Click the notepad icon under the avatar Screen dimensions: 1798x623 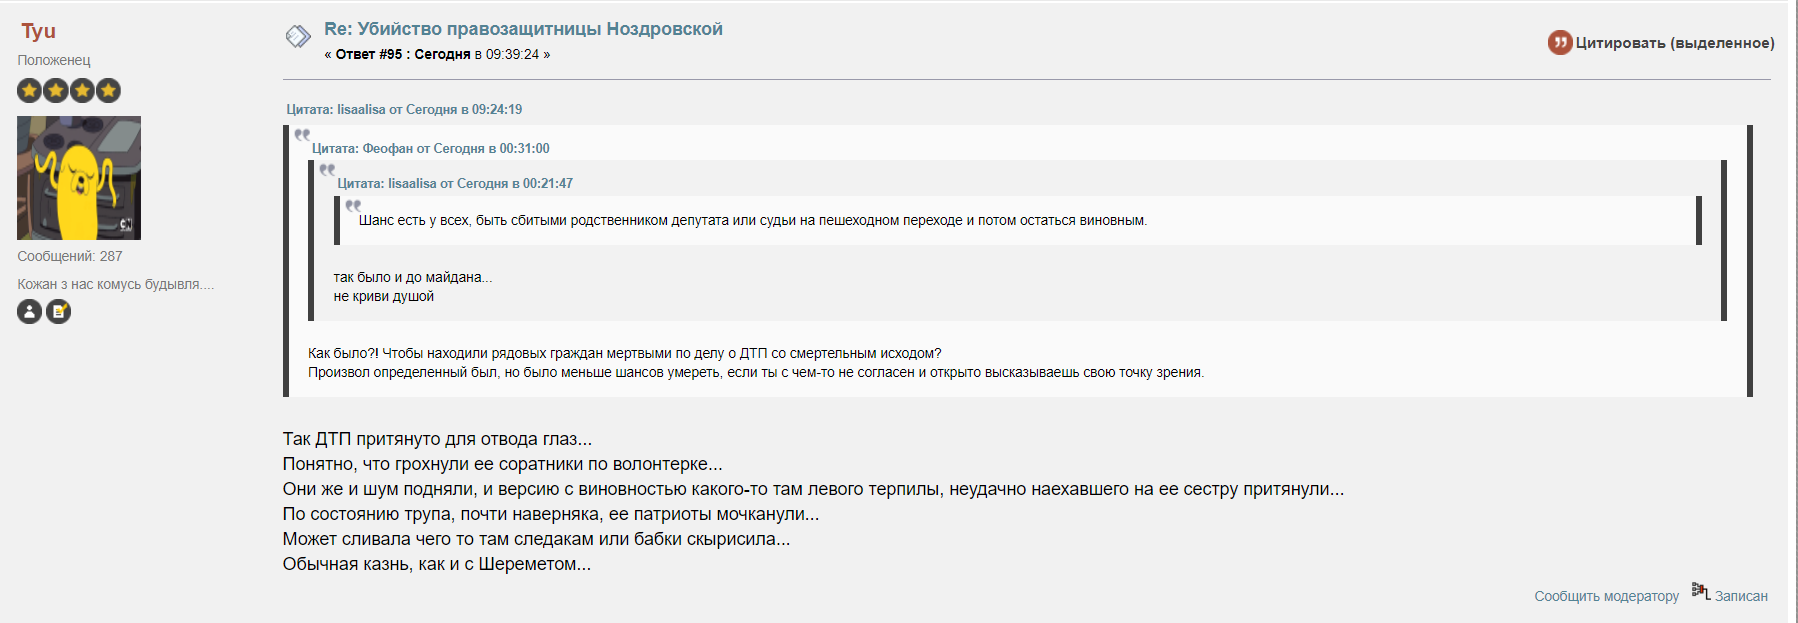pos(59,312)
